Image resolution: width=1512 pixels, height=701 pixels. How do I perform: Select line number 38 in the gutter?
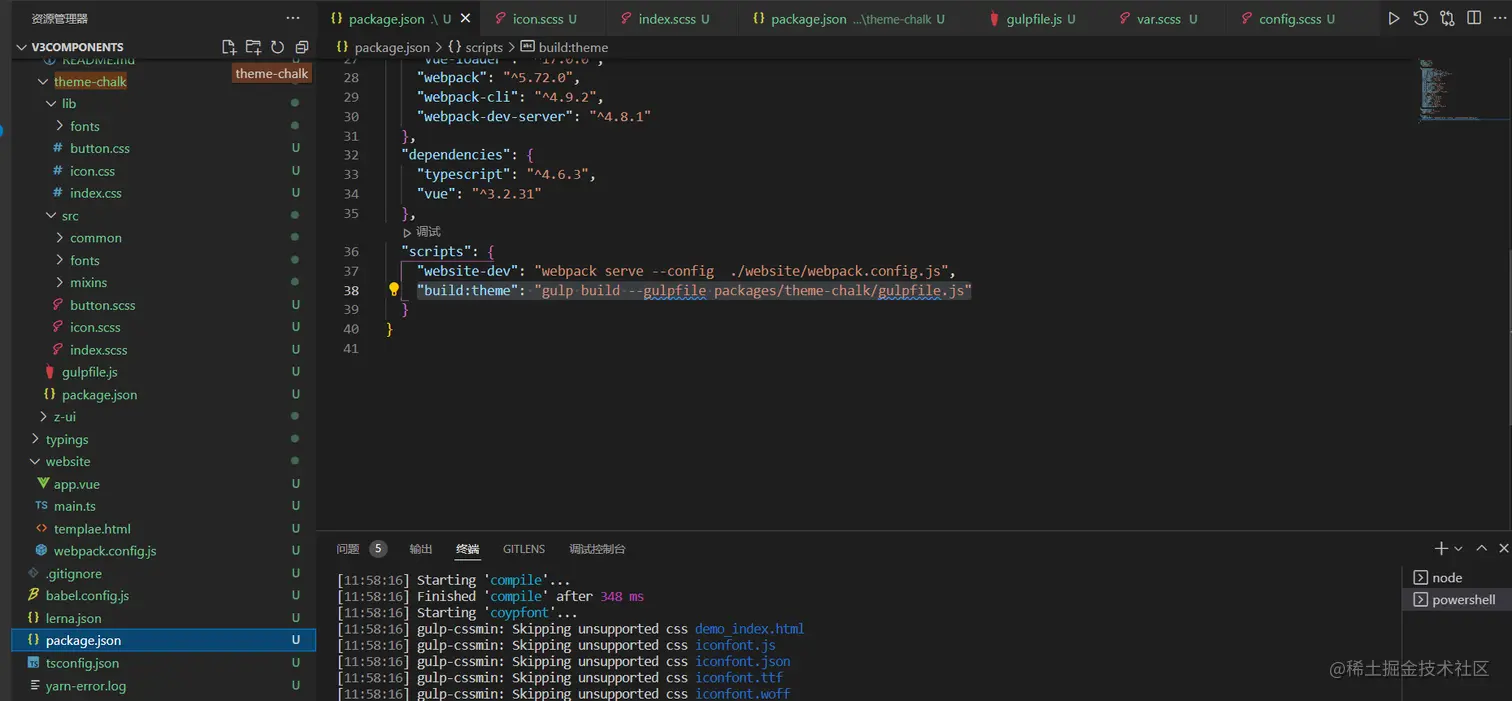(350, 291)
